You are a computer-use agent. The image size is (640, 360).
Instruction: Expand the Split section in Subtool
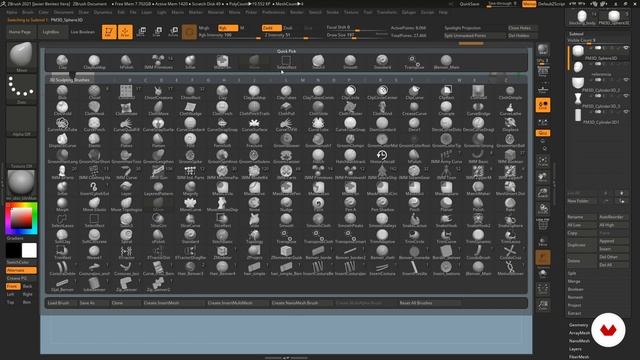[572, 273]
